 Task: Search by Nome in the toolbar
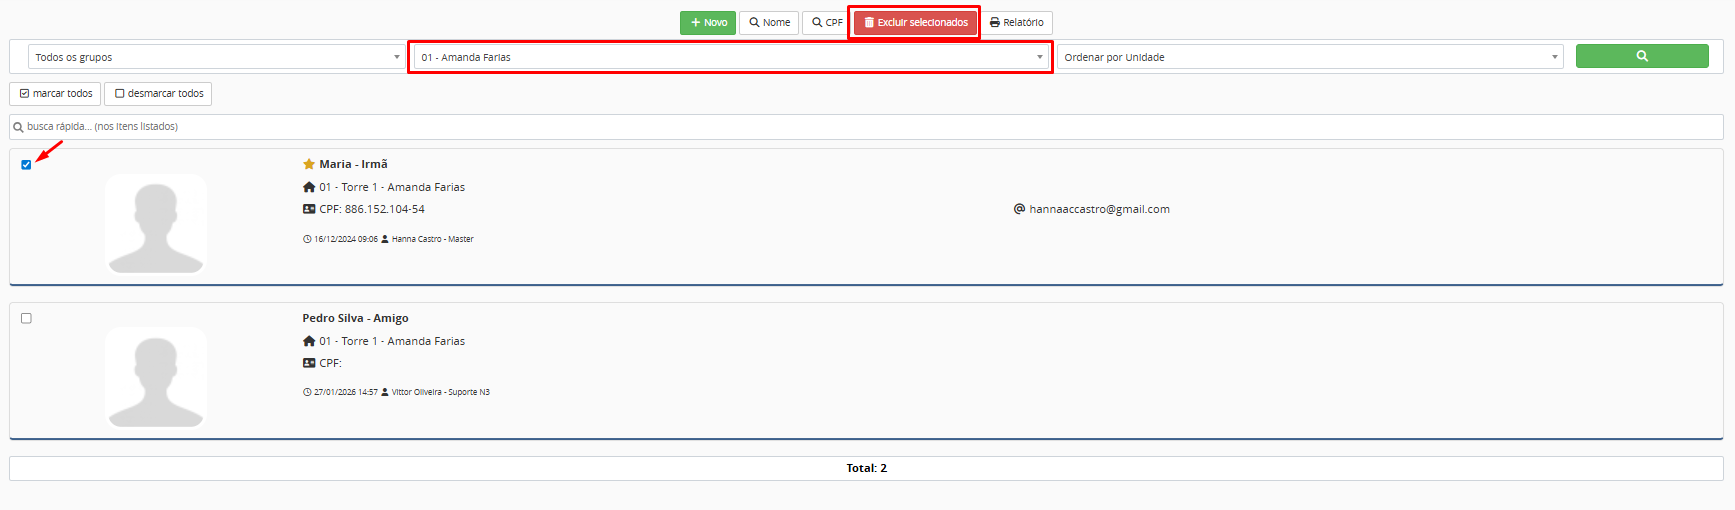(769, 22)
